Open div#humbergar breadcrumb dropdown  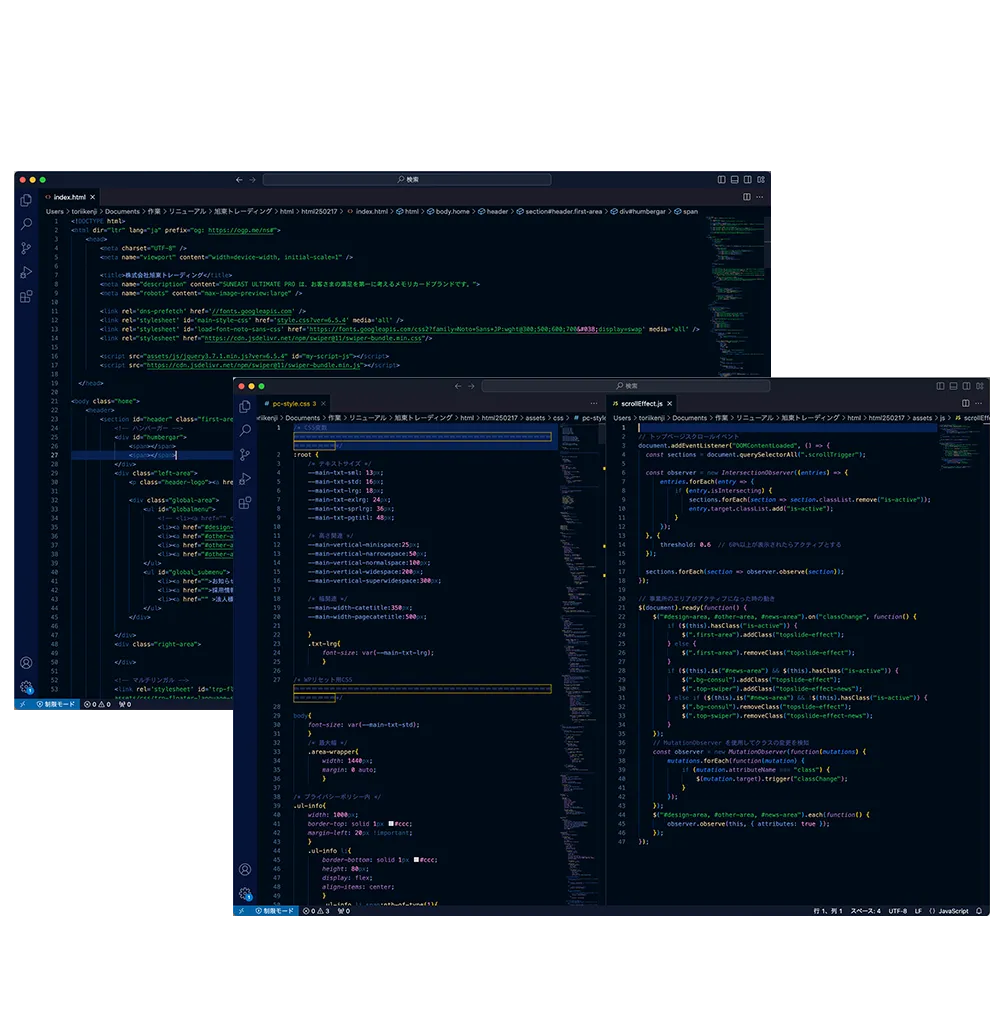[x=638, y=212]
